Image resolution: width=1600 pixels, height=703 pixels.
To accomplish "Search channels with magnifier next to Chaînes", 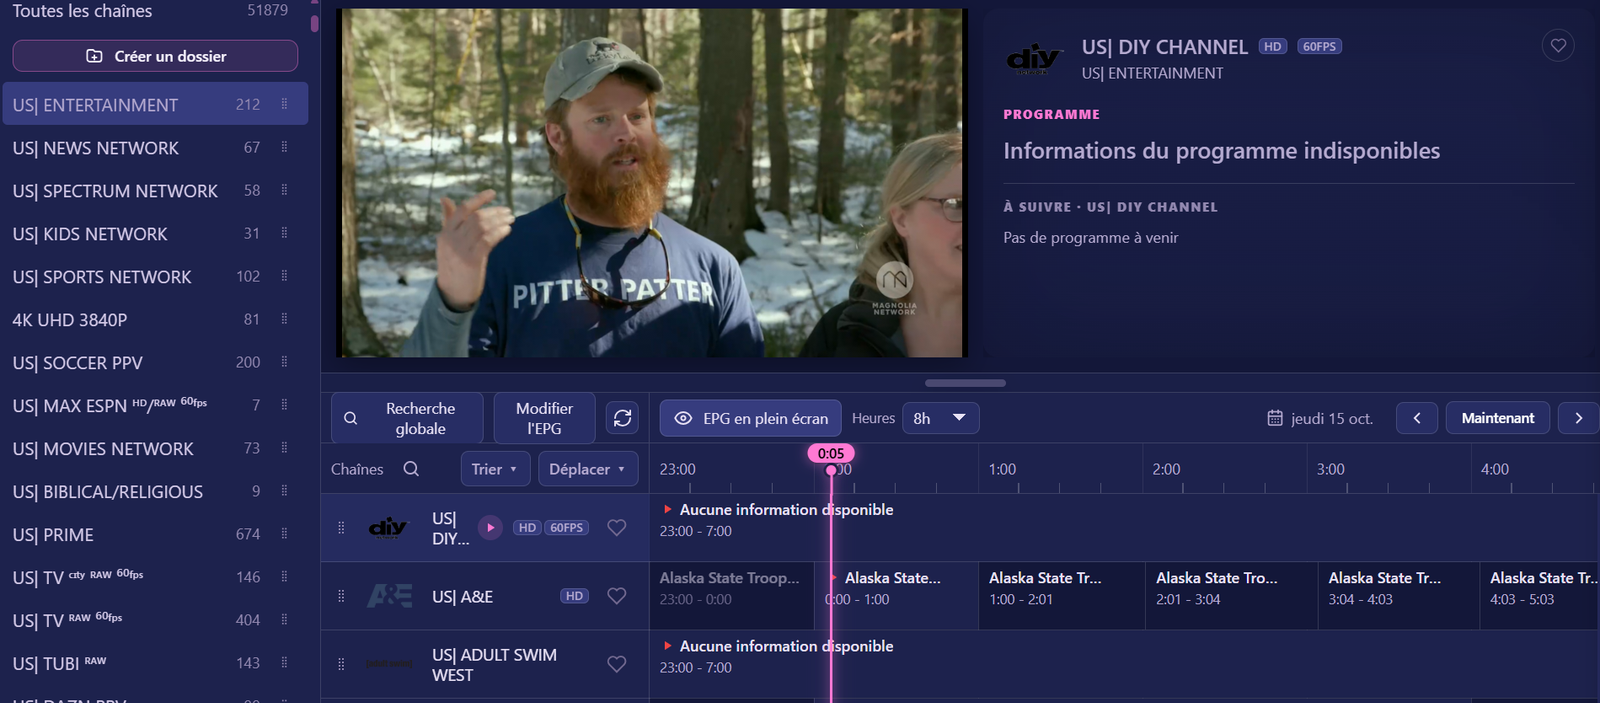I will pyautogui.click(x=411, y=469).
